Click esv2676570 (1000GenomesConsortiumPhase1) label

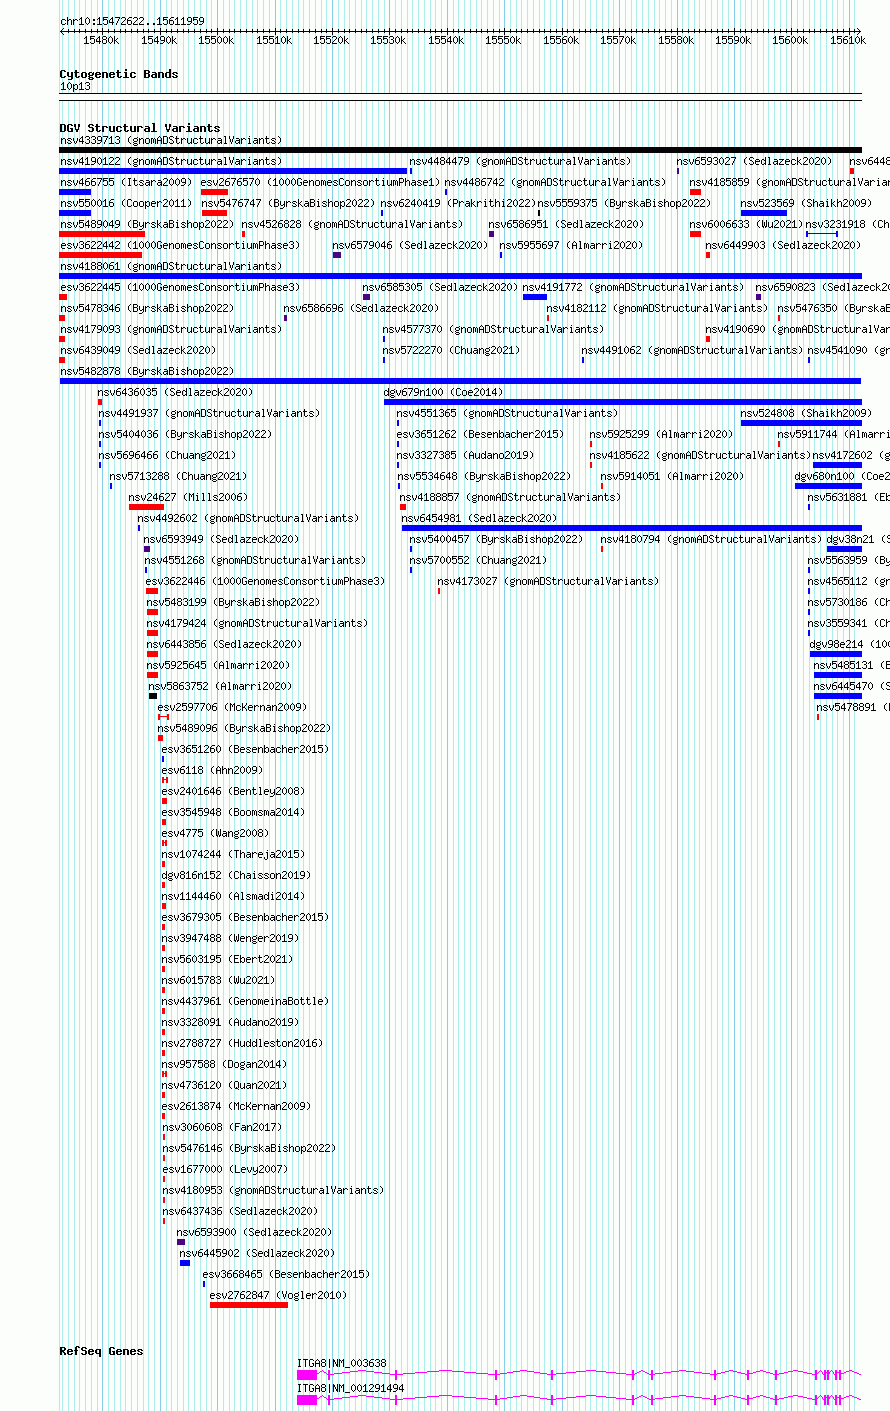(x=320, y=182)
